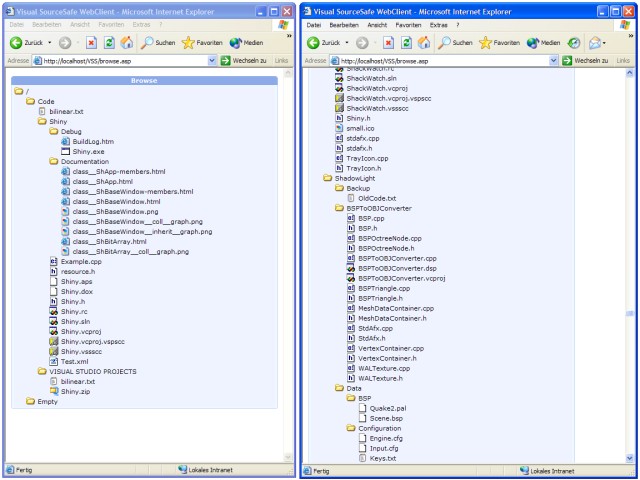The height and width of the screenshot is (480, 640).
Task: Click the Test.xml file icon
Action: [x=53, y=361]
